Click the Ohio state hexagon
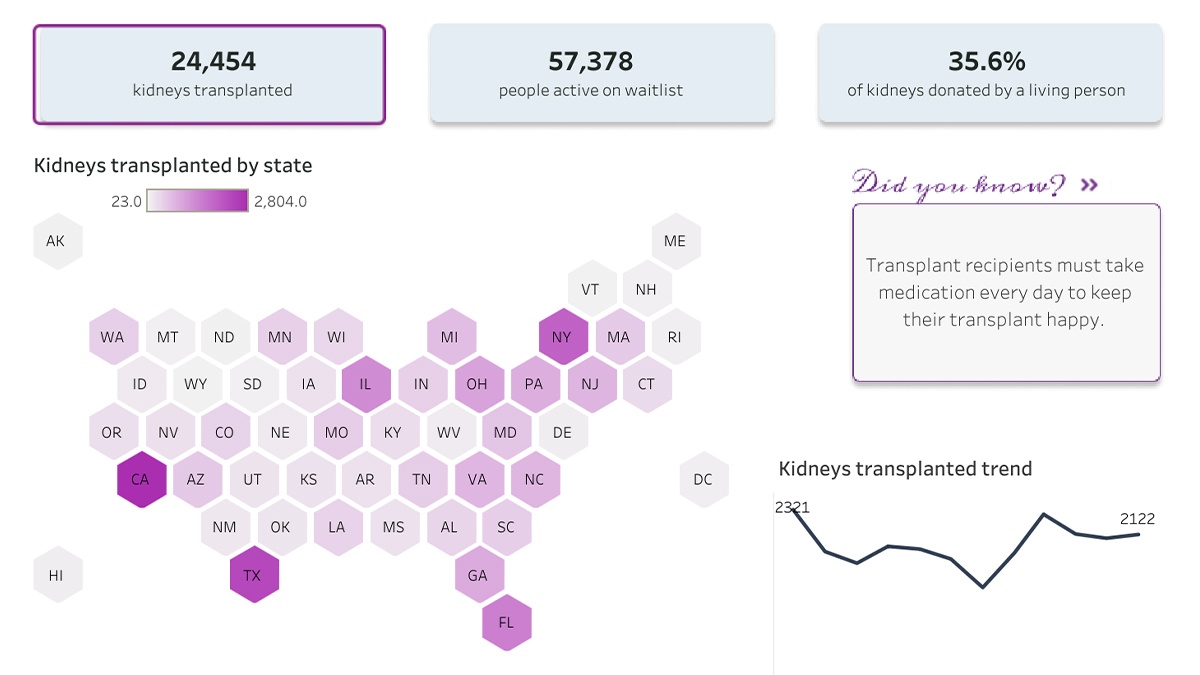Viewport: 1200px width, 675px height. pyautogui.click(x=478, y=384)
